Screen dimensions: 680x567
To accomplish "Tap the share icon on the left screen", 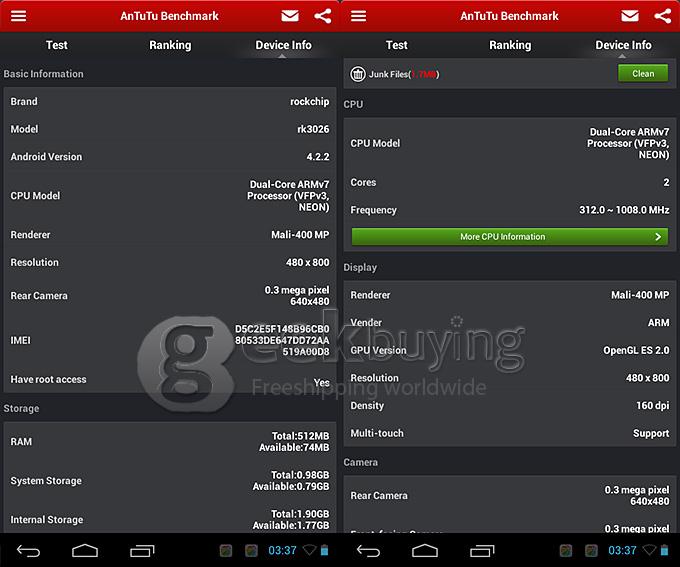I will [322, 16].
